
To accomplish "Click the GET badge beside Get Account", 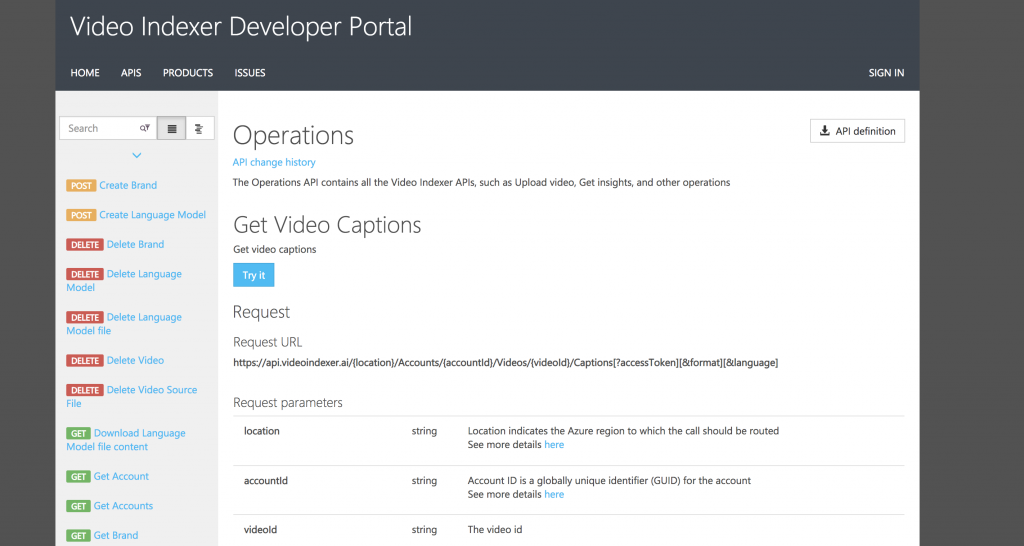I will tap(78, 476).
